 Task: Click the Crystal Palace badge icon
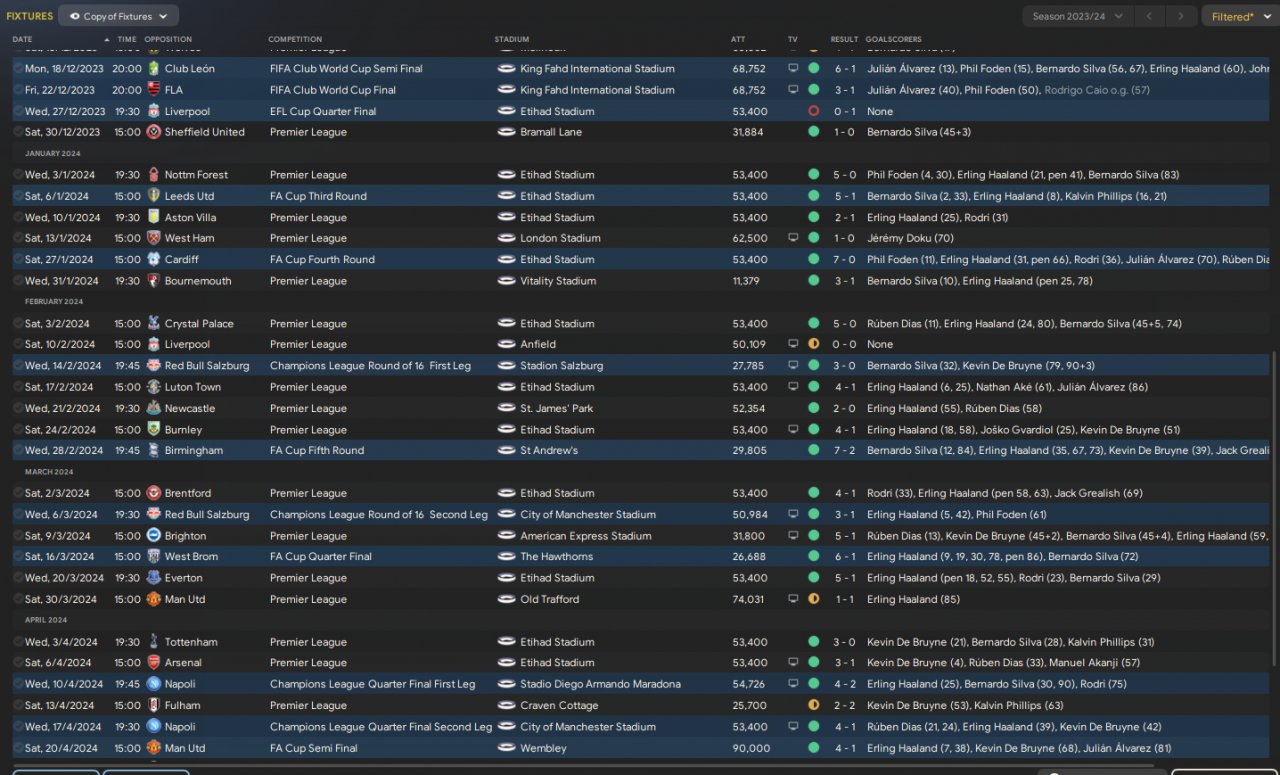coord(153,323)
